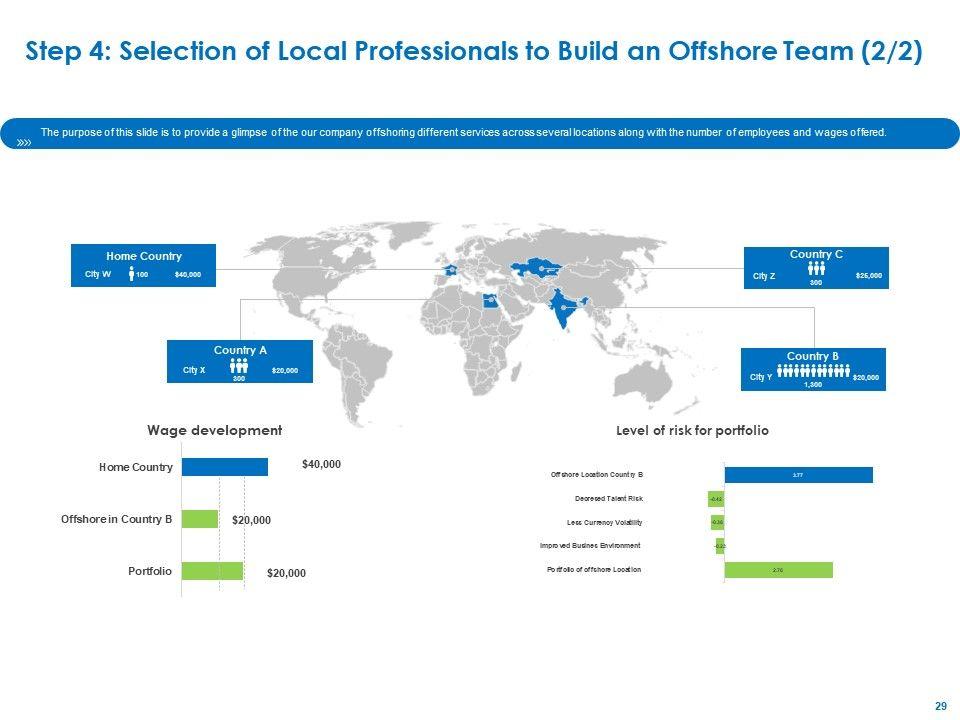Click the slide page number 29
This screenshot has height=720, width=960.
(x=941, y=706)
